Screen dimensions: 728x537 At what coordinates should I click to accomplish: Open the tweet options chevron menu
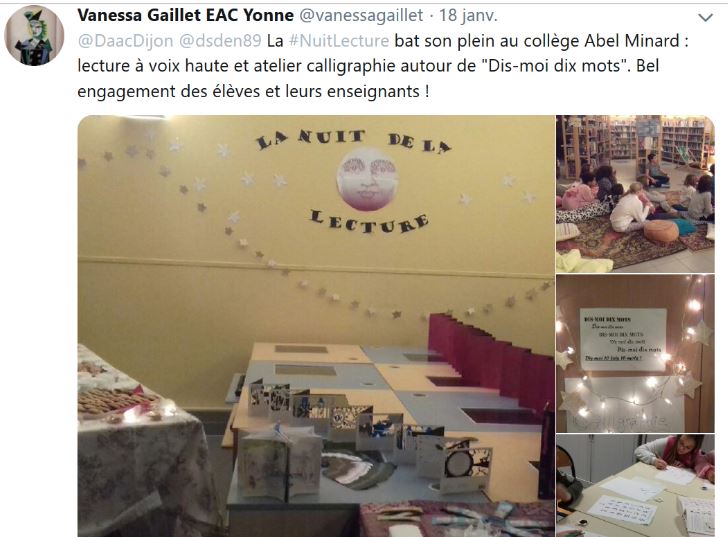[705, 18]
